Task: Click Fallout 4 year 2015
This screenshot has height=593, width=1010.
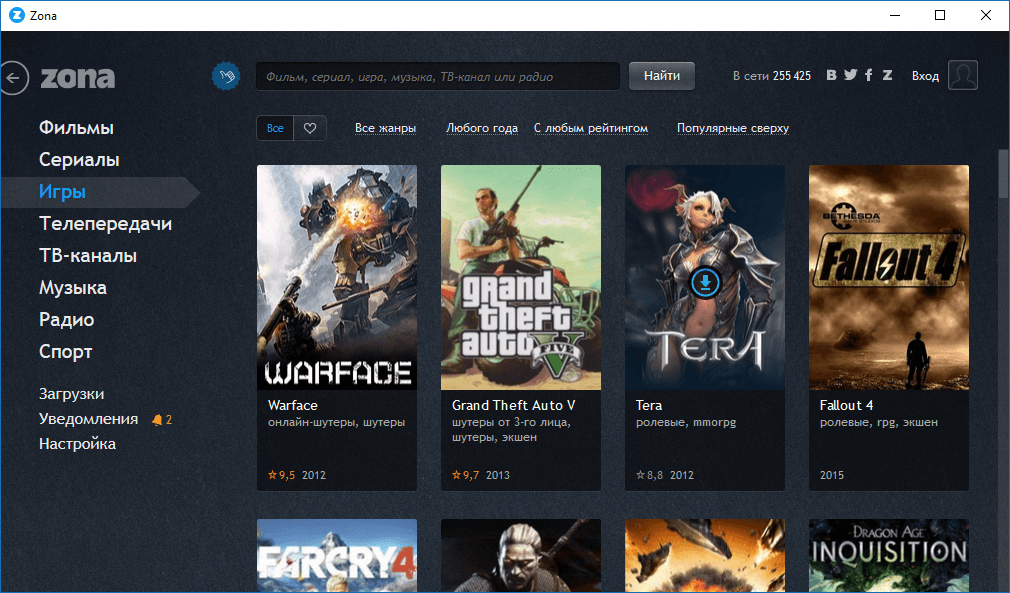Action: point(832,475)
